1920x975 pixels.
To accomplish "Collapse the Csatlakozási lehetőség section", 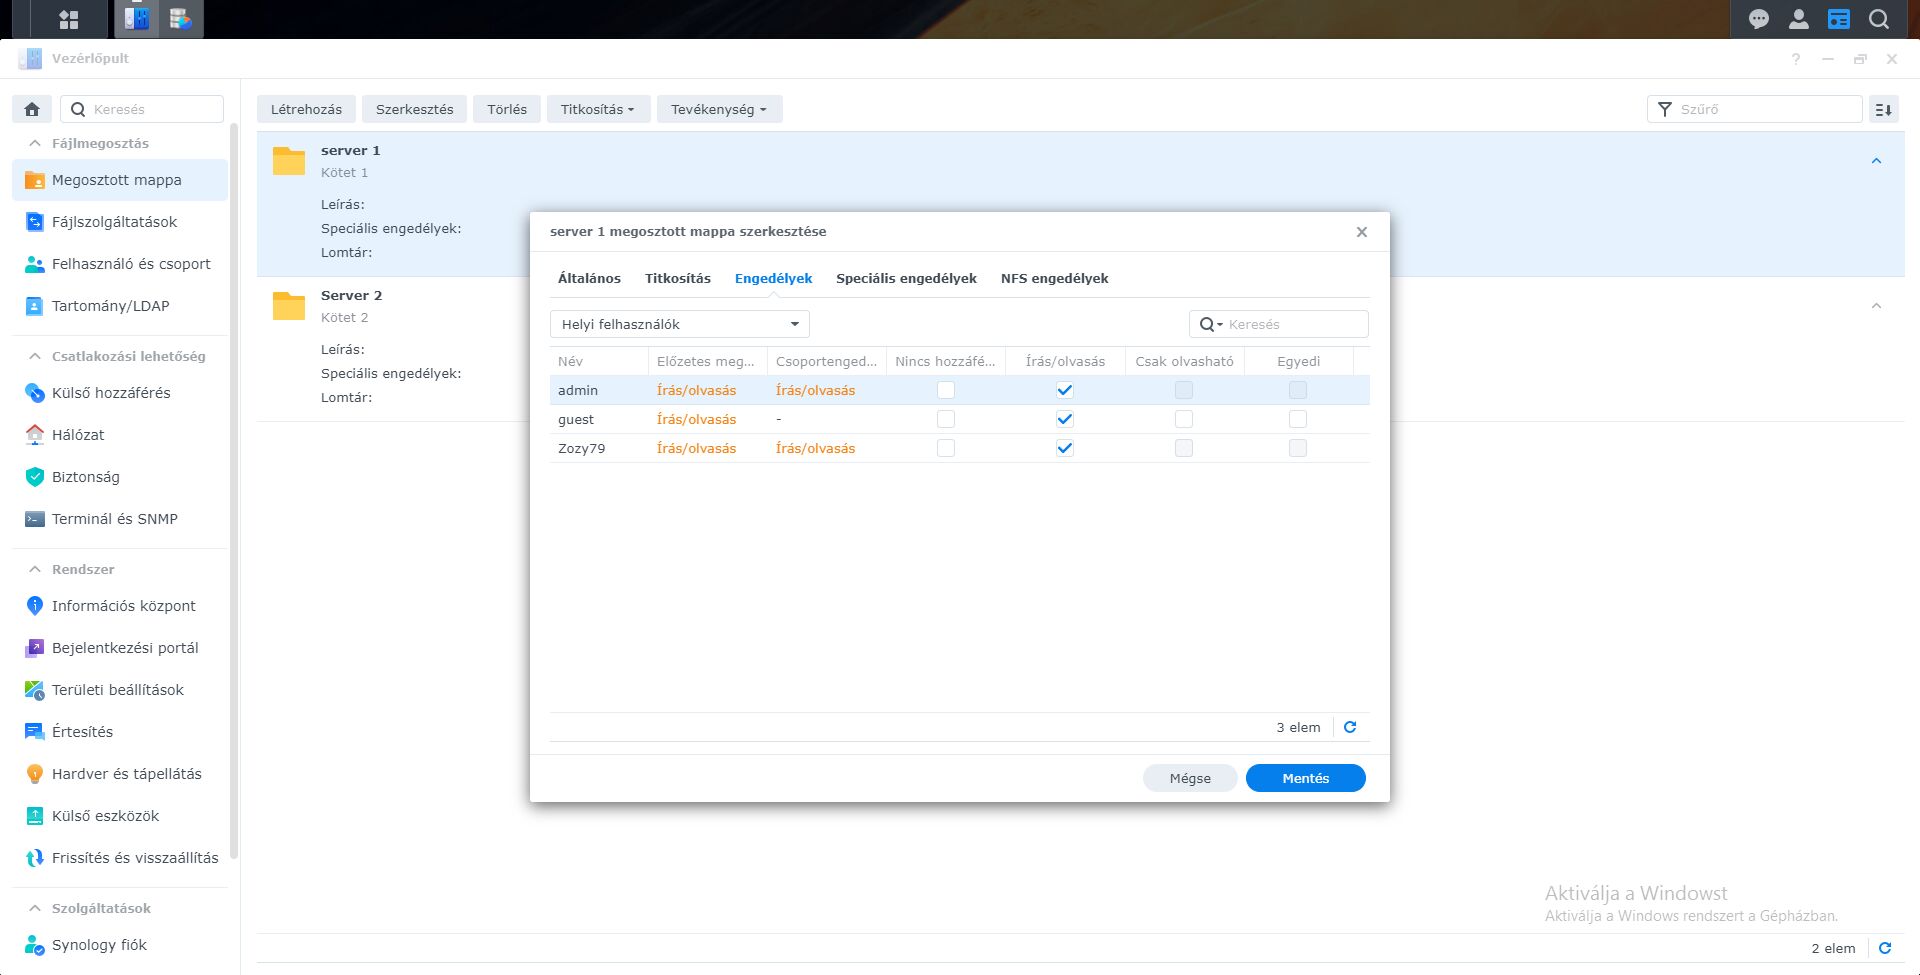I will click(35, 356).
